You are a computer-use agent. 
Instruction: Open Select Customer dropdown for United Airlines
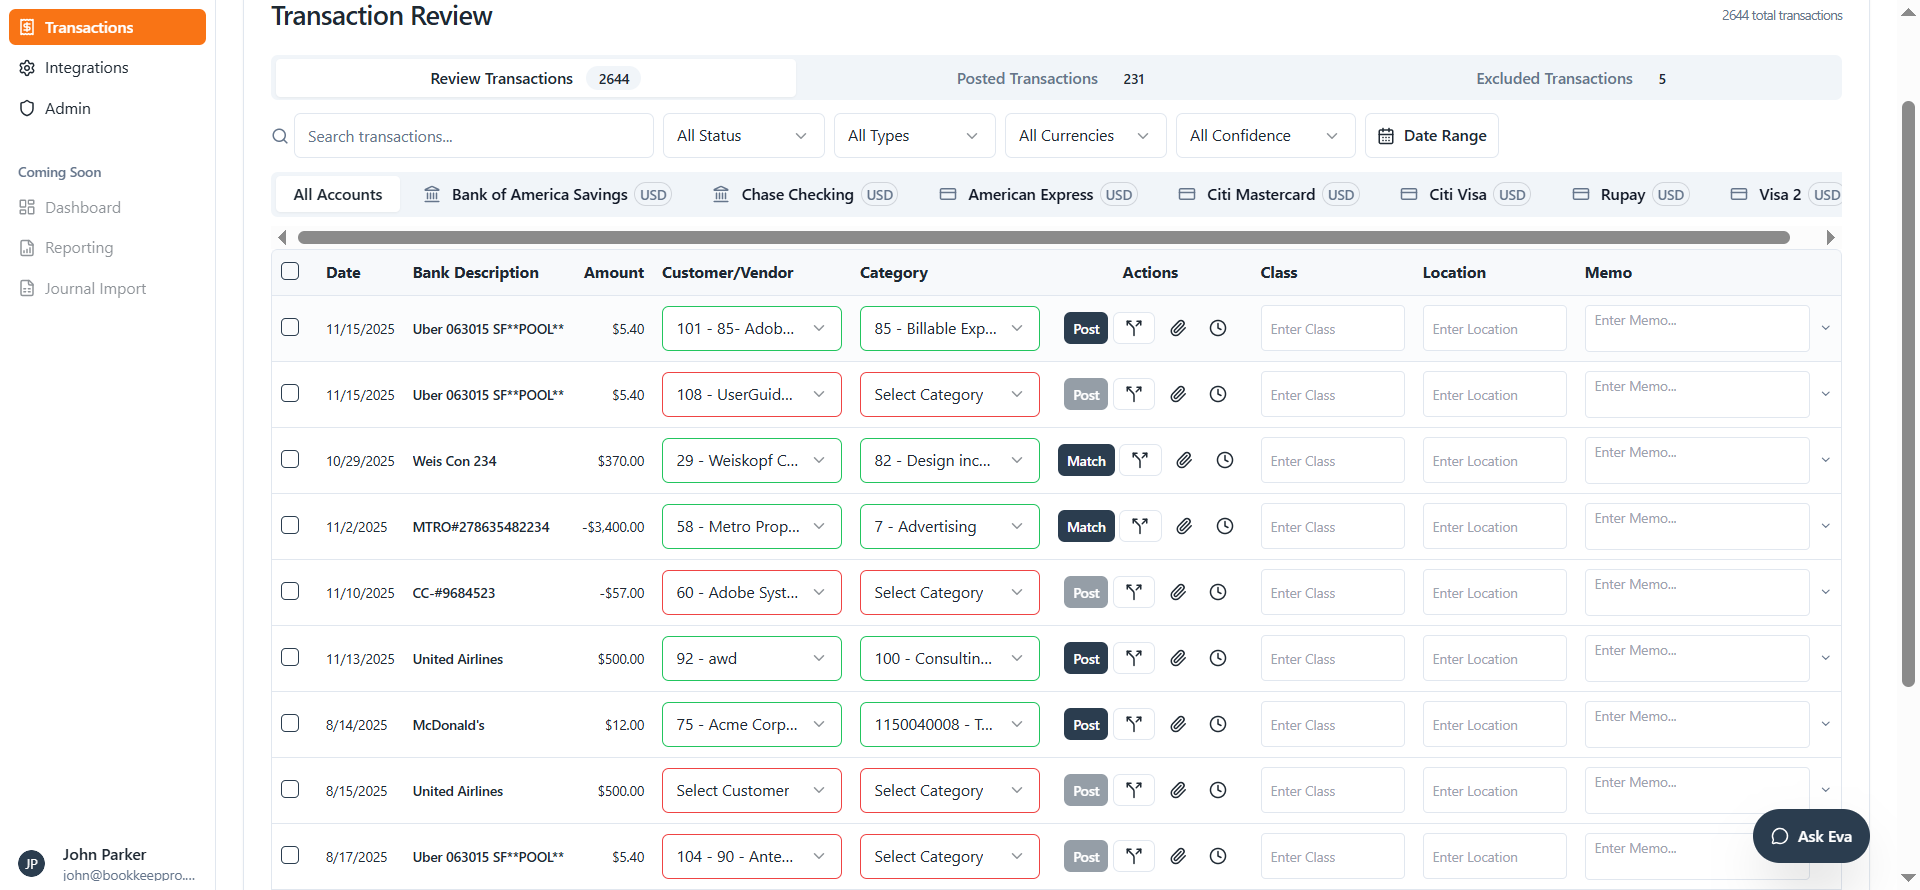pos(751,791)
